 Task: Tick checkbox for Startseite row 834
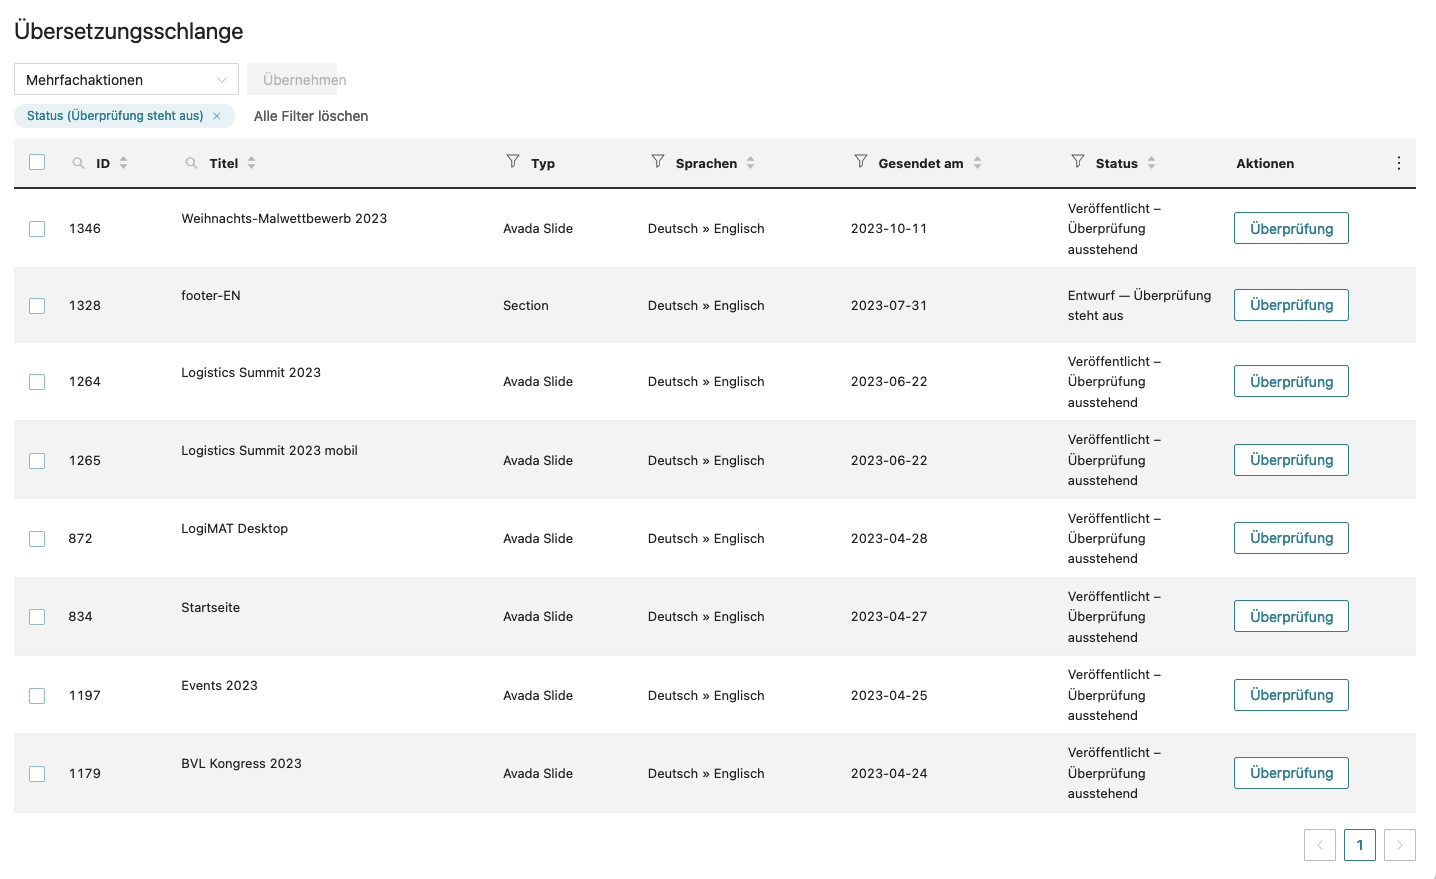click(x=37, y=617)
